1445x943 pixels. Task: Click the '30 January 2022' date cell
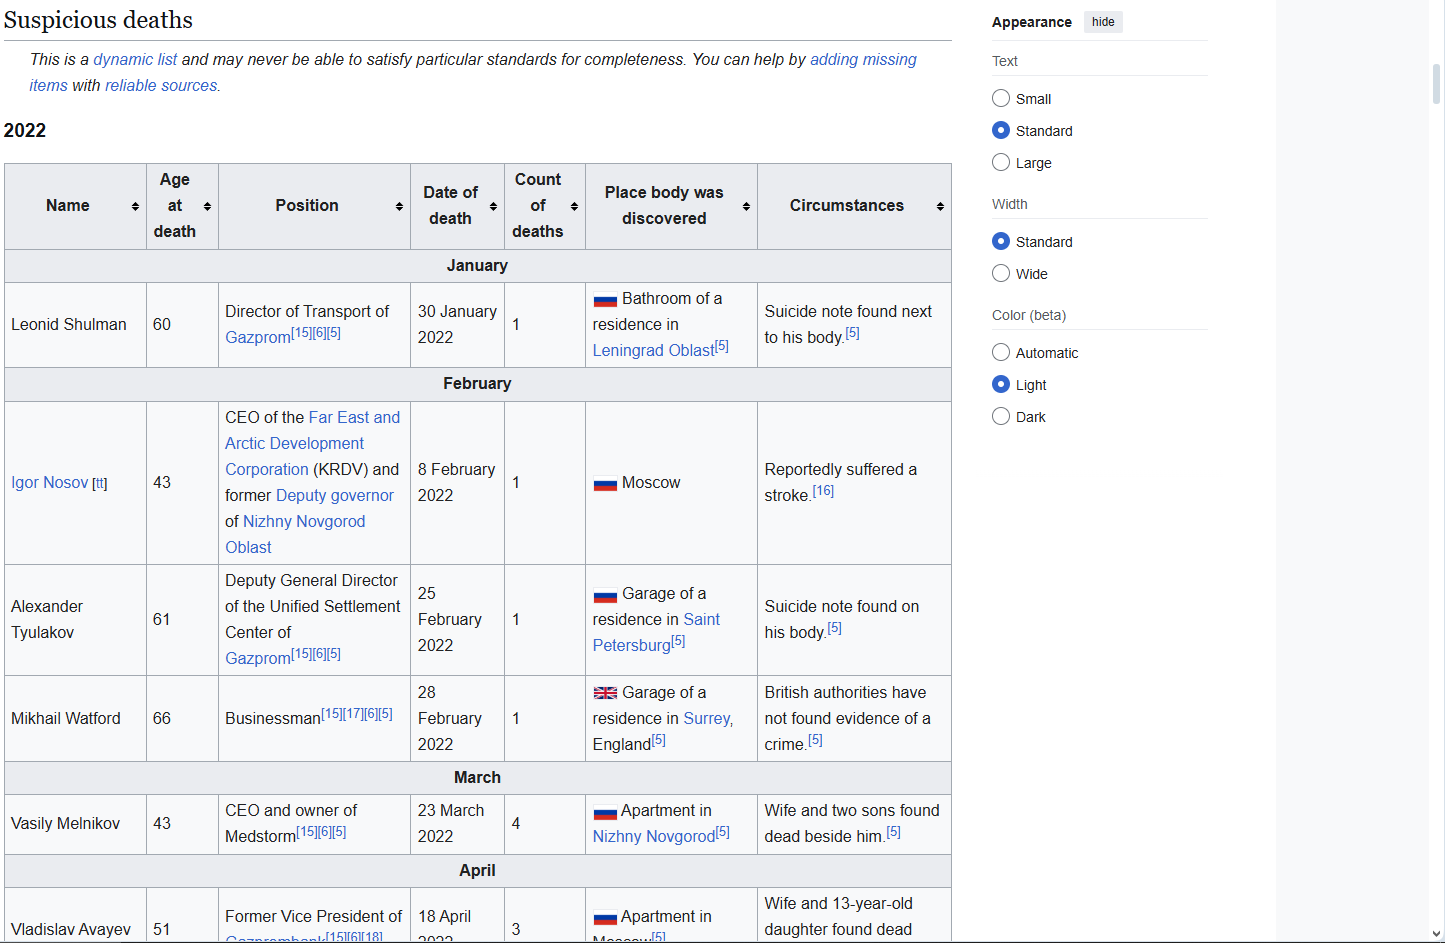coord(457,325)
